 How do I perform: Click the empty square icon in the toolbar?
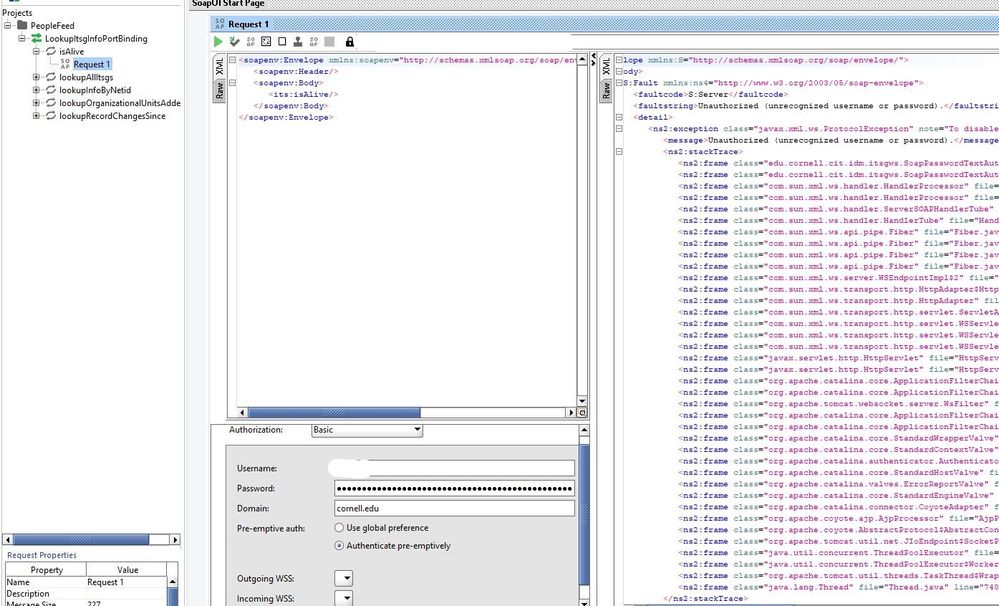pos(282,42)
